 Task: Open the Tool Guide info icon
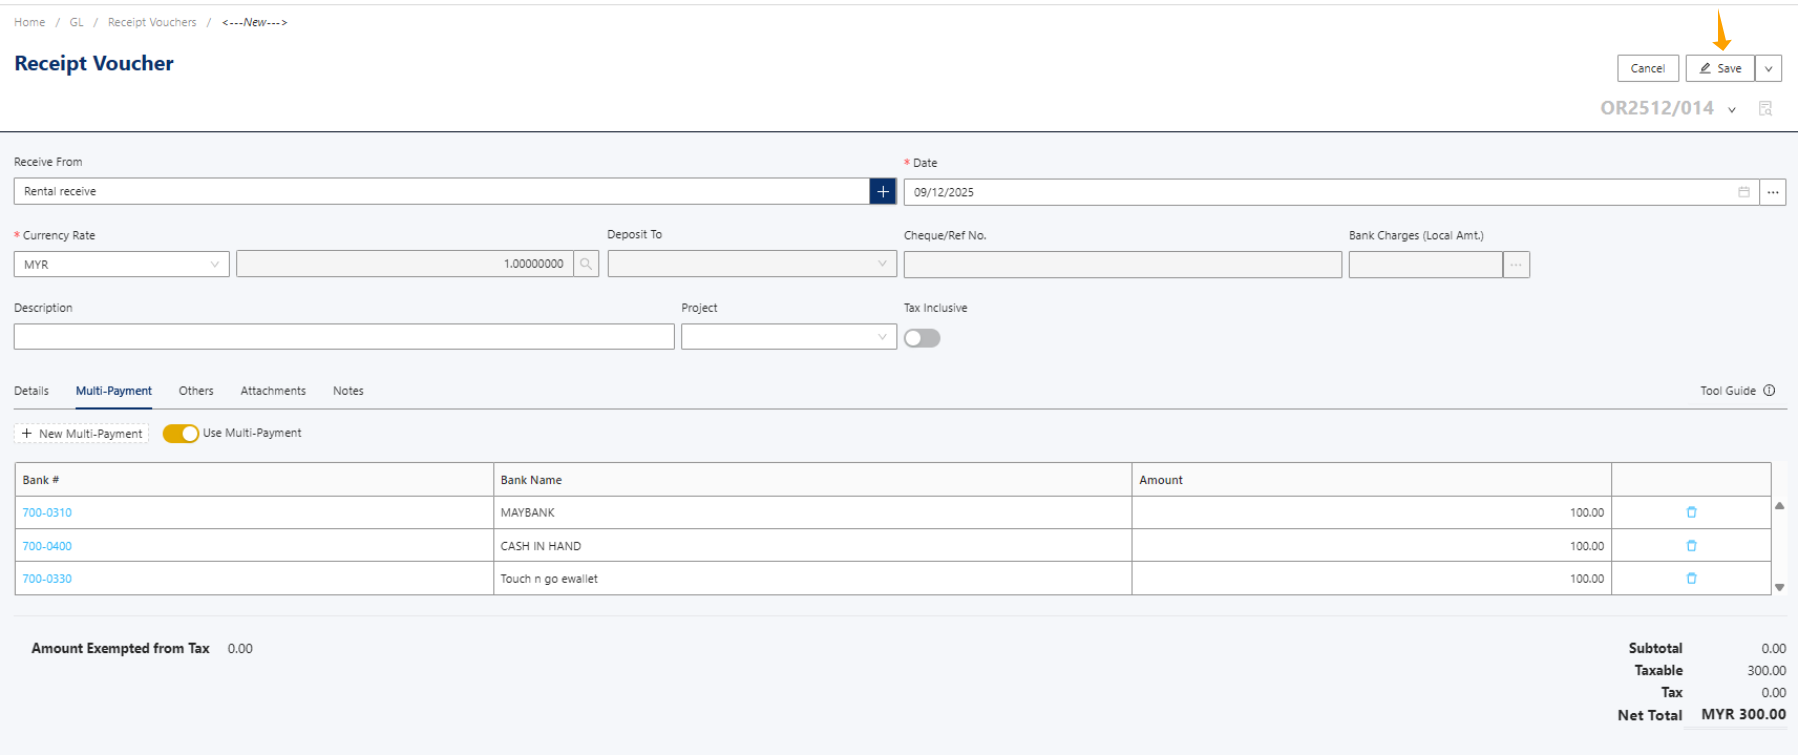1769,391
